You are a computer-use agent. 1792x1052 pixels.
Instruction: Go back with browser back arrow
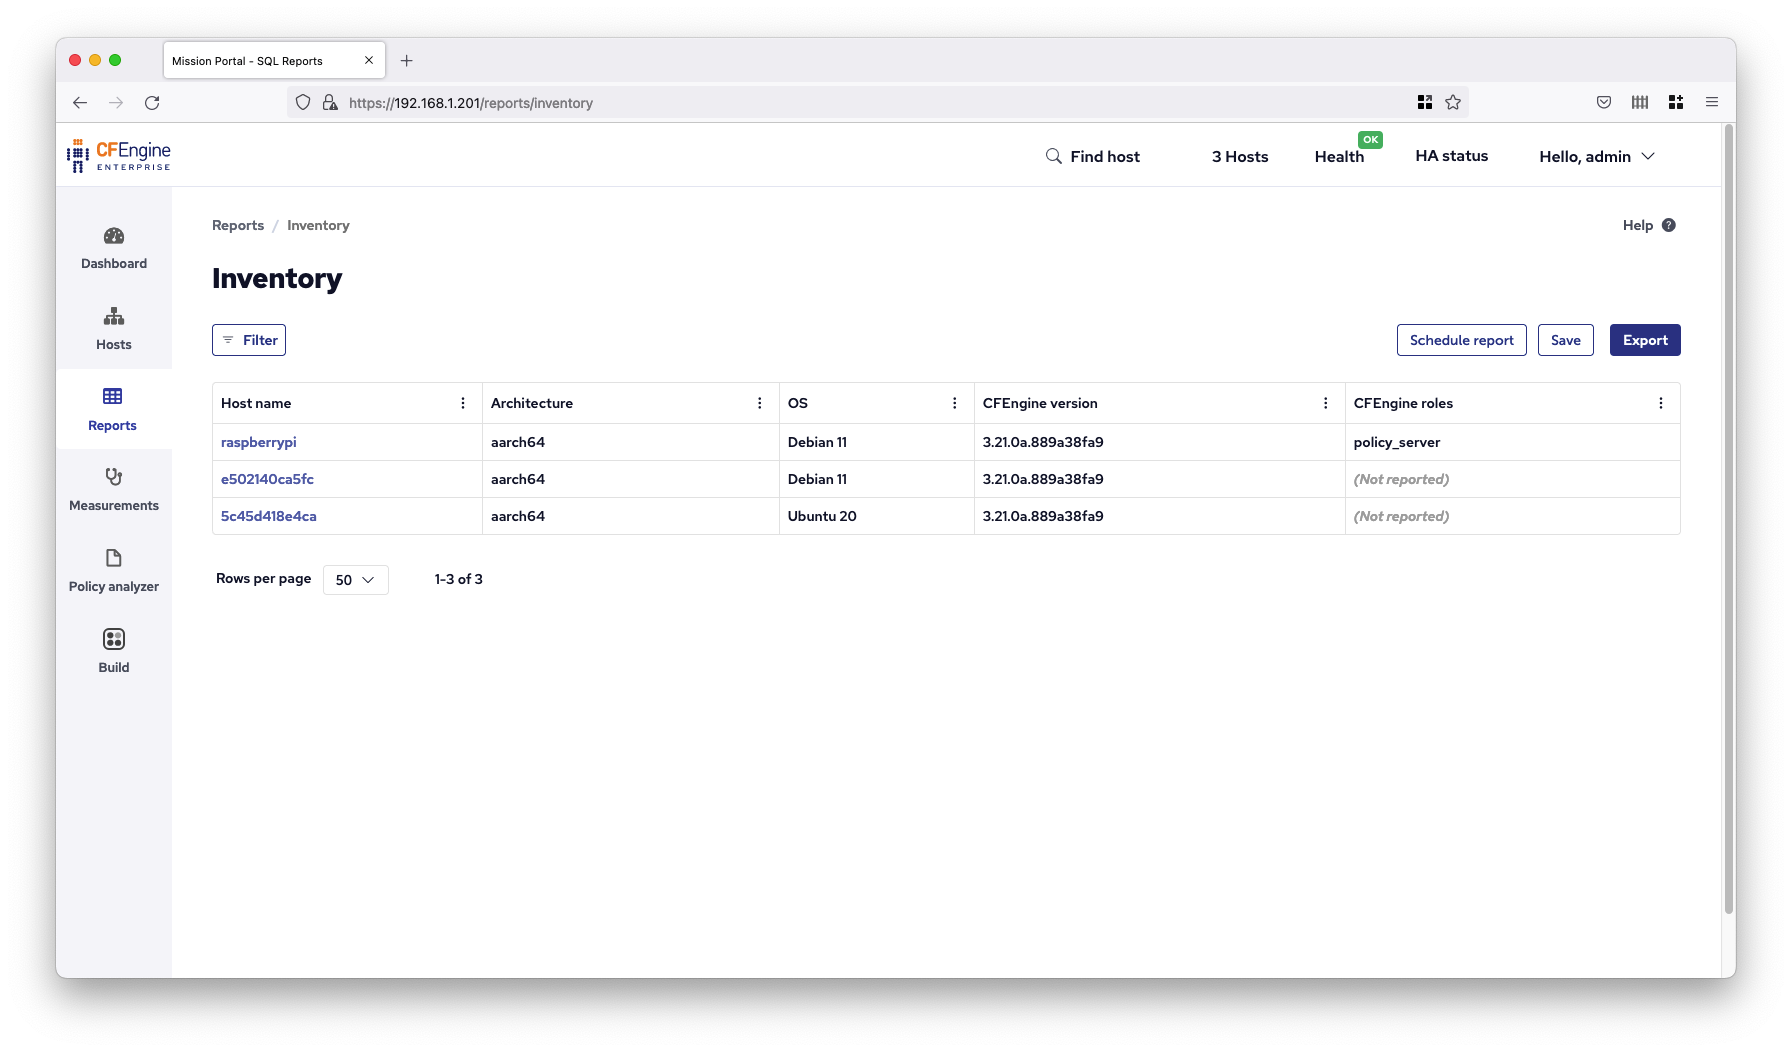tap(80, 103)
